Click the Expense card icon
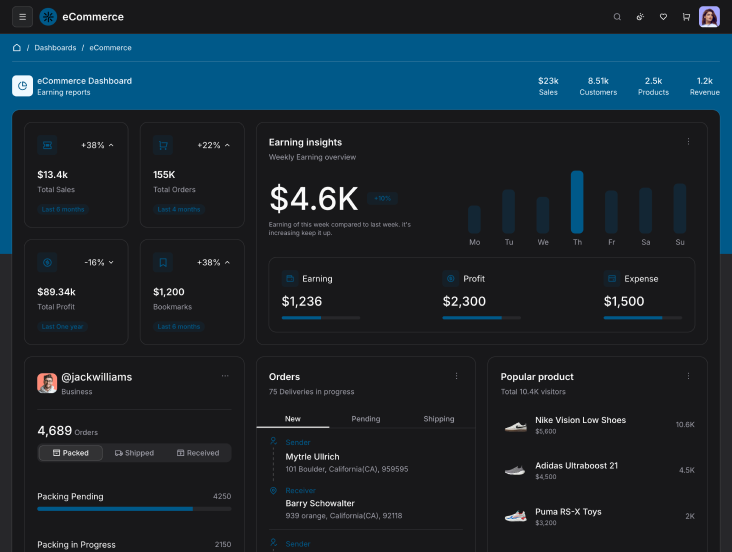Image resolution: width=732 pixels, height=552 pixels. 612,279
